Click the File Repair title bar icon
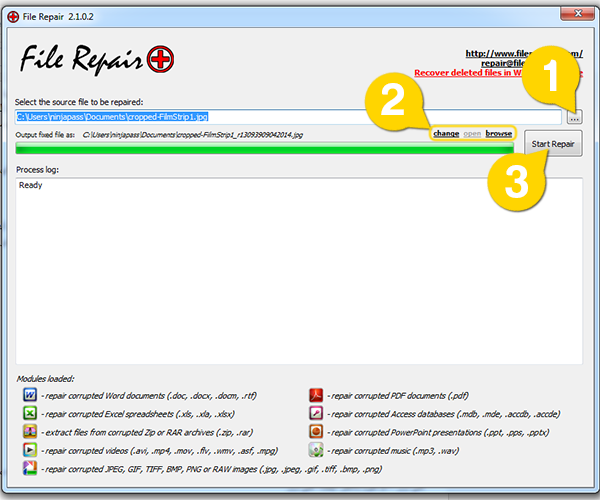This screenshot has height=500, width=600. point(13,17)
